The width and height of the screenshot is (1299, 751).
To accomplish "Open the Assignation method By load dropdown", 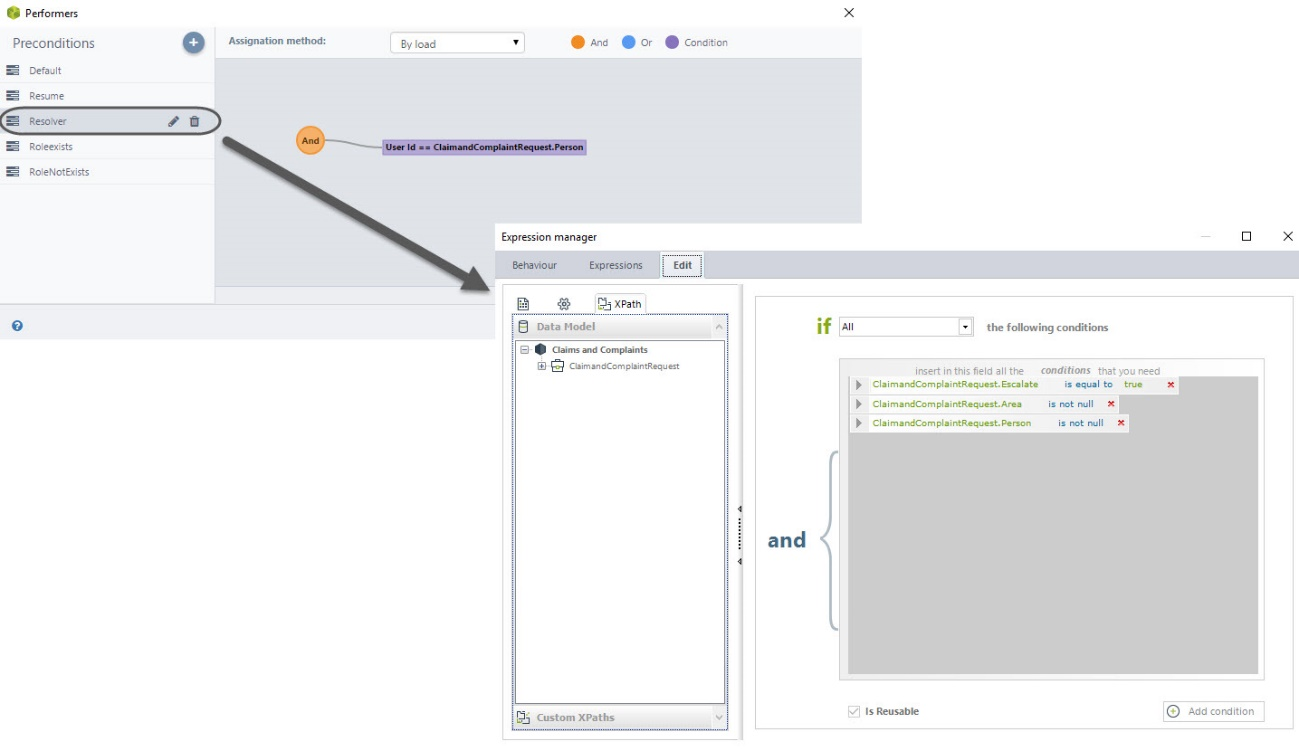I will point(457,43).
